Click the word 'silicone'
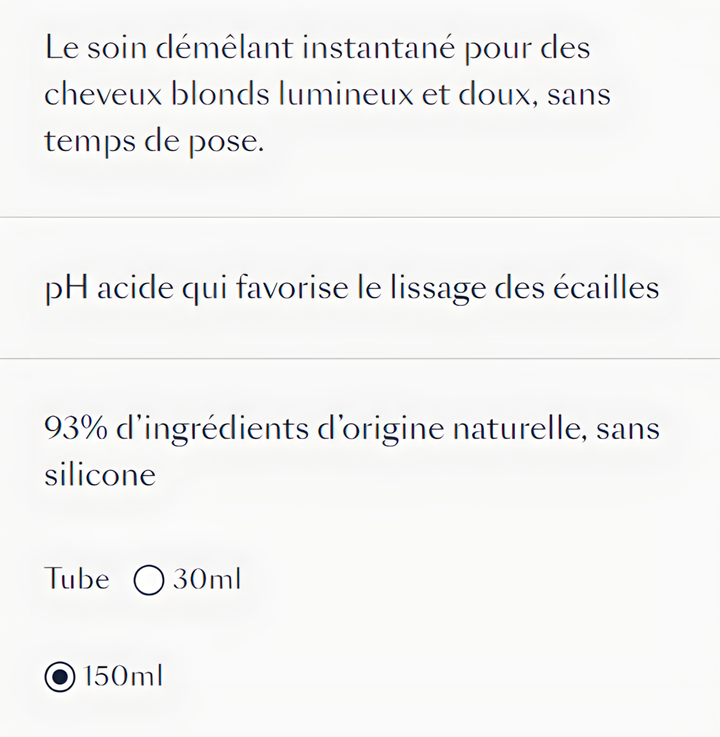Screen dimensions: 720x737 (100, 475)
